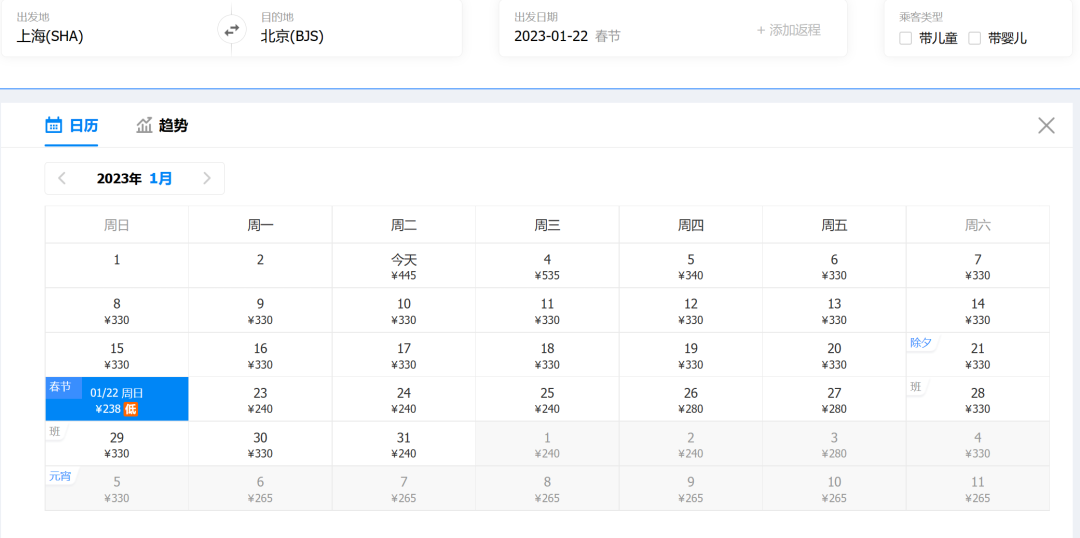The image size is (1080, 538).
Task: Choose January 27 priced ¥280
Action: point(834,399)
